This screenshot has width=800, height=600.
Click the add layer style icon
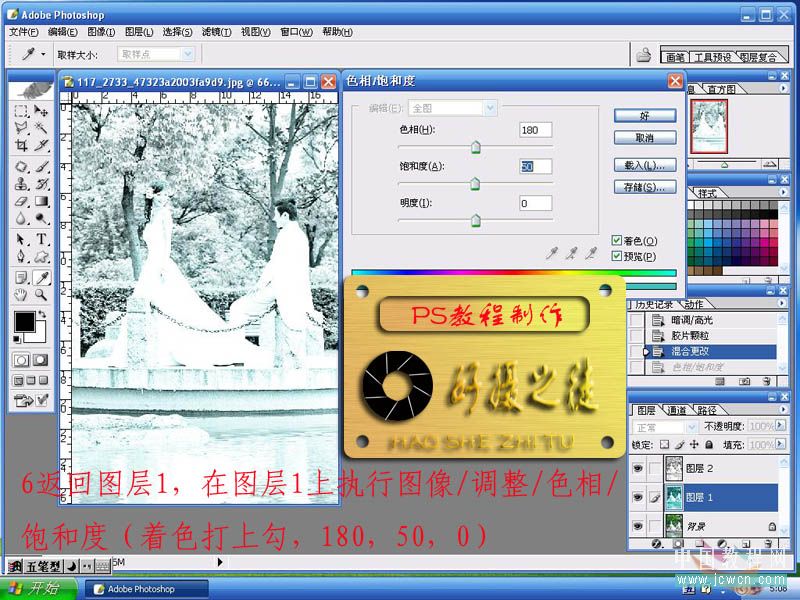click(x=658, y=544)
